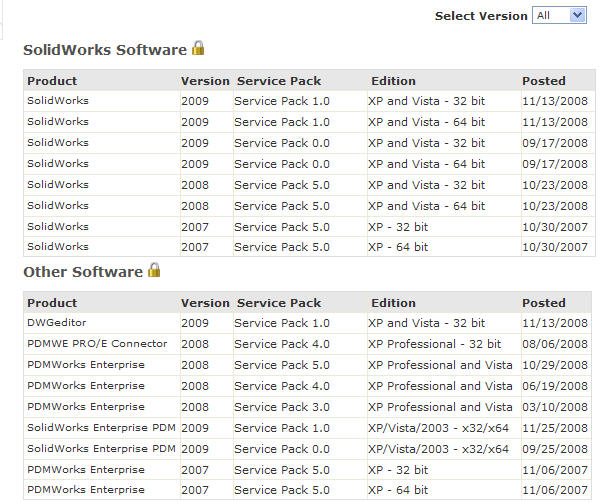The image size is (605, 503).
Task: Click 'XP/Vista/2003 - x32/x64' in Enterprise PDM Service Pack 0.0 row
Action: [x=438, y=449]
